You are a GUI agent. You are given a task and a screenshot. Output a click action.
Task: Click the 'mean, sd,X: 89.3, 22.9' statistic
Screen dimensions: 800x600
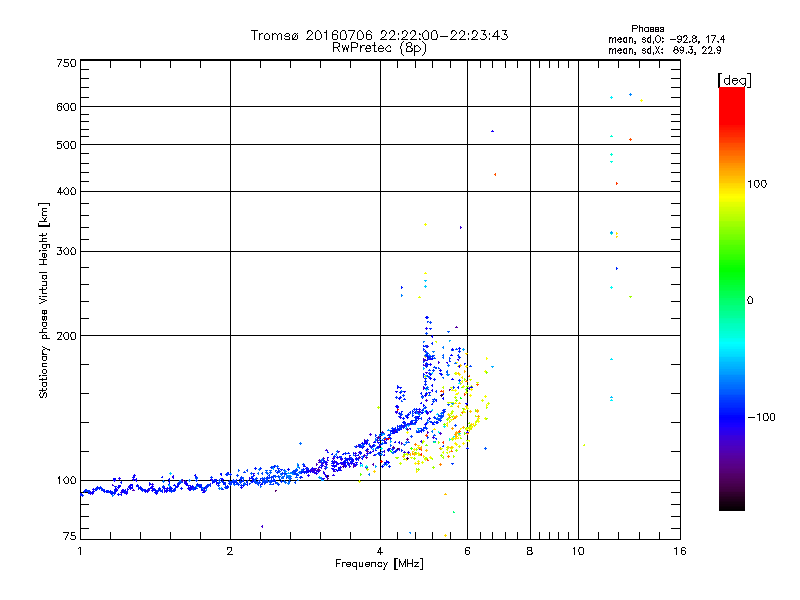coord(664,50)
